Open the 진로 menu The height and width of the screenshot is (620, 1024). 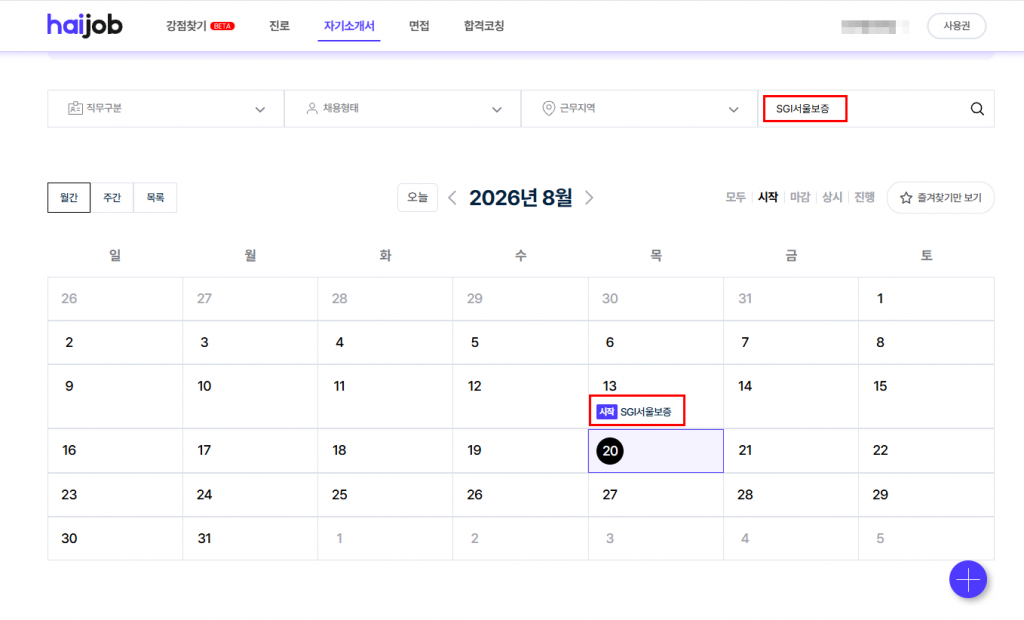pyautogui.click(x=279, y=26)
